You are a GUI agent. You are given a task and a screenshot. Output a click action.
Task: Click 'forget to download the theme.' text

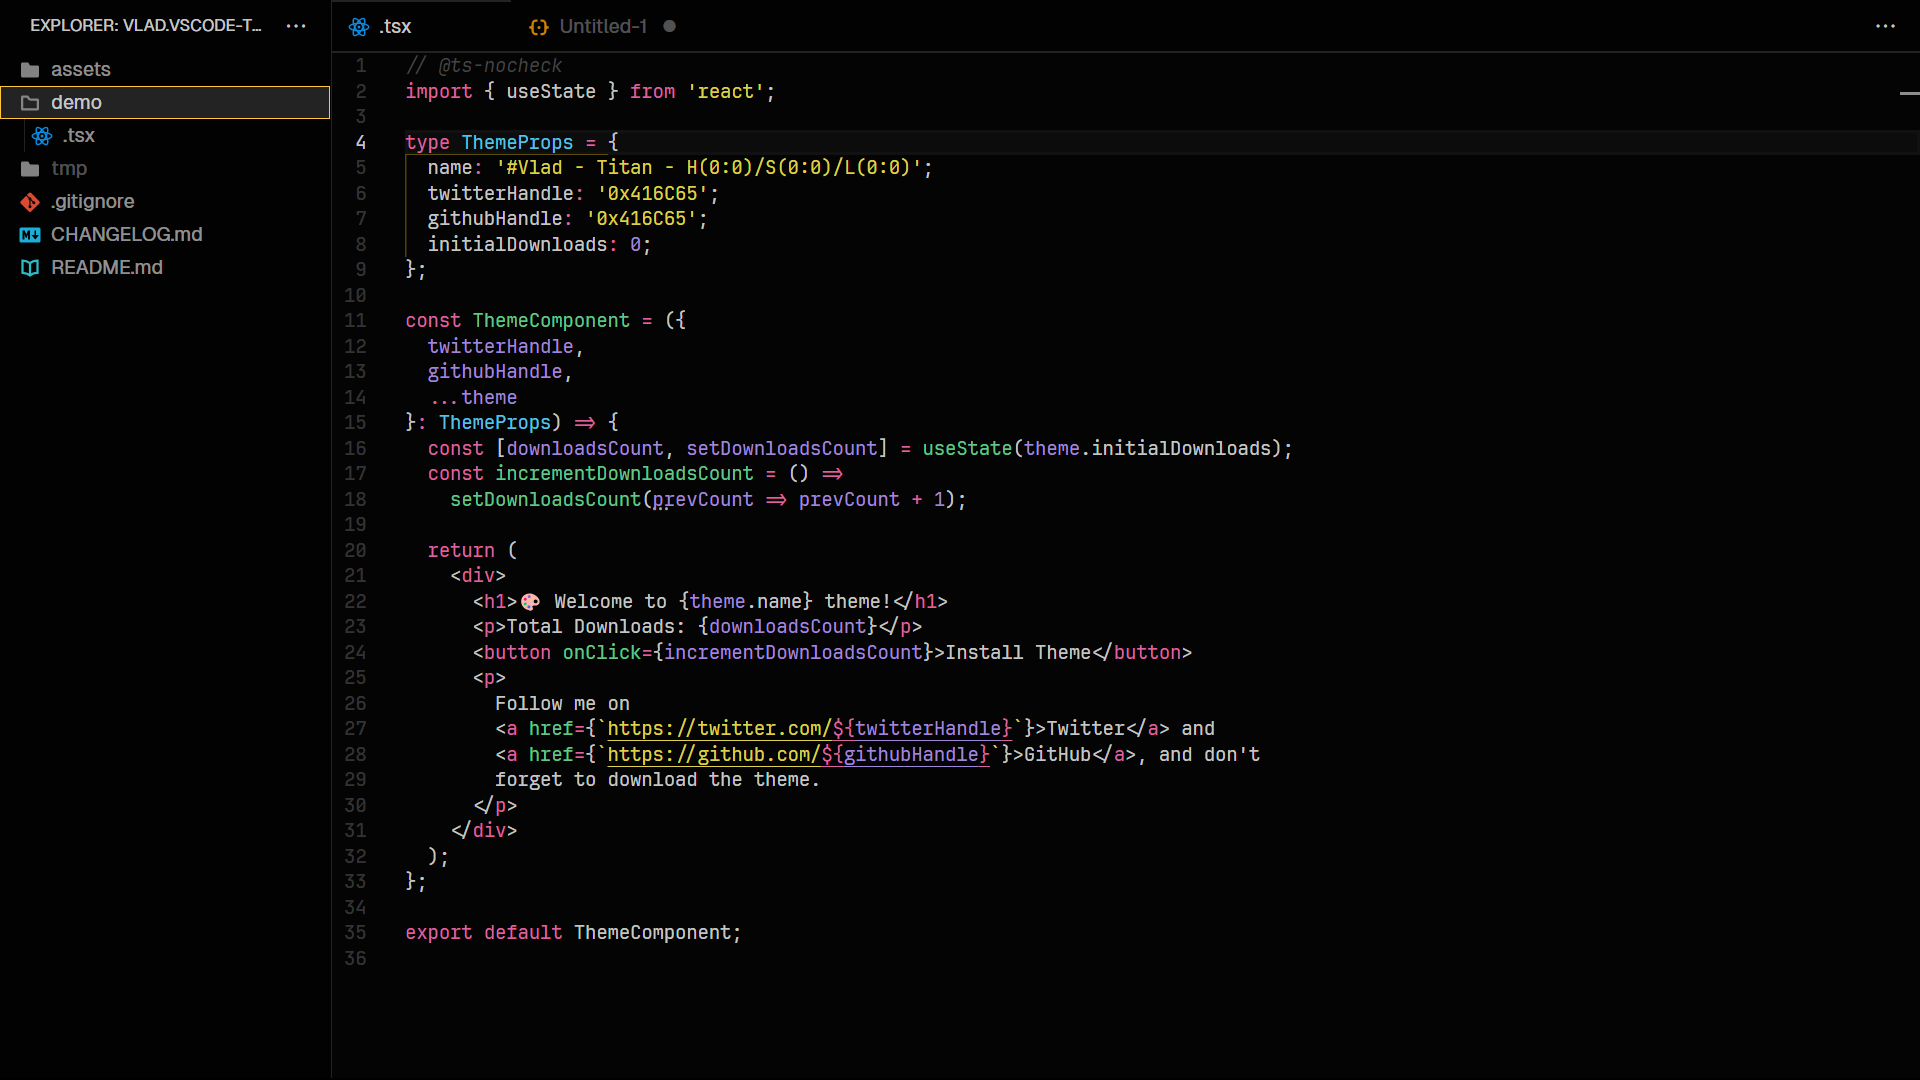pos(657,780)
